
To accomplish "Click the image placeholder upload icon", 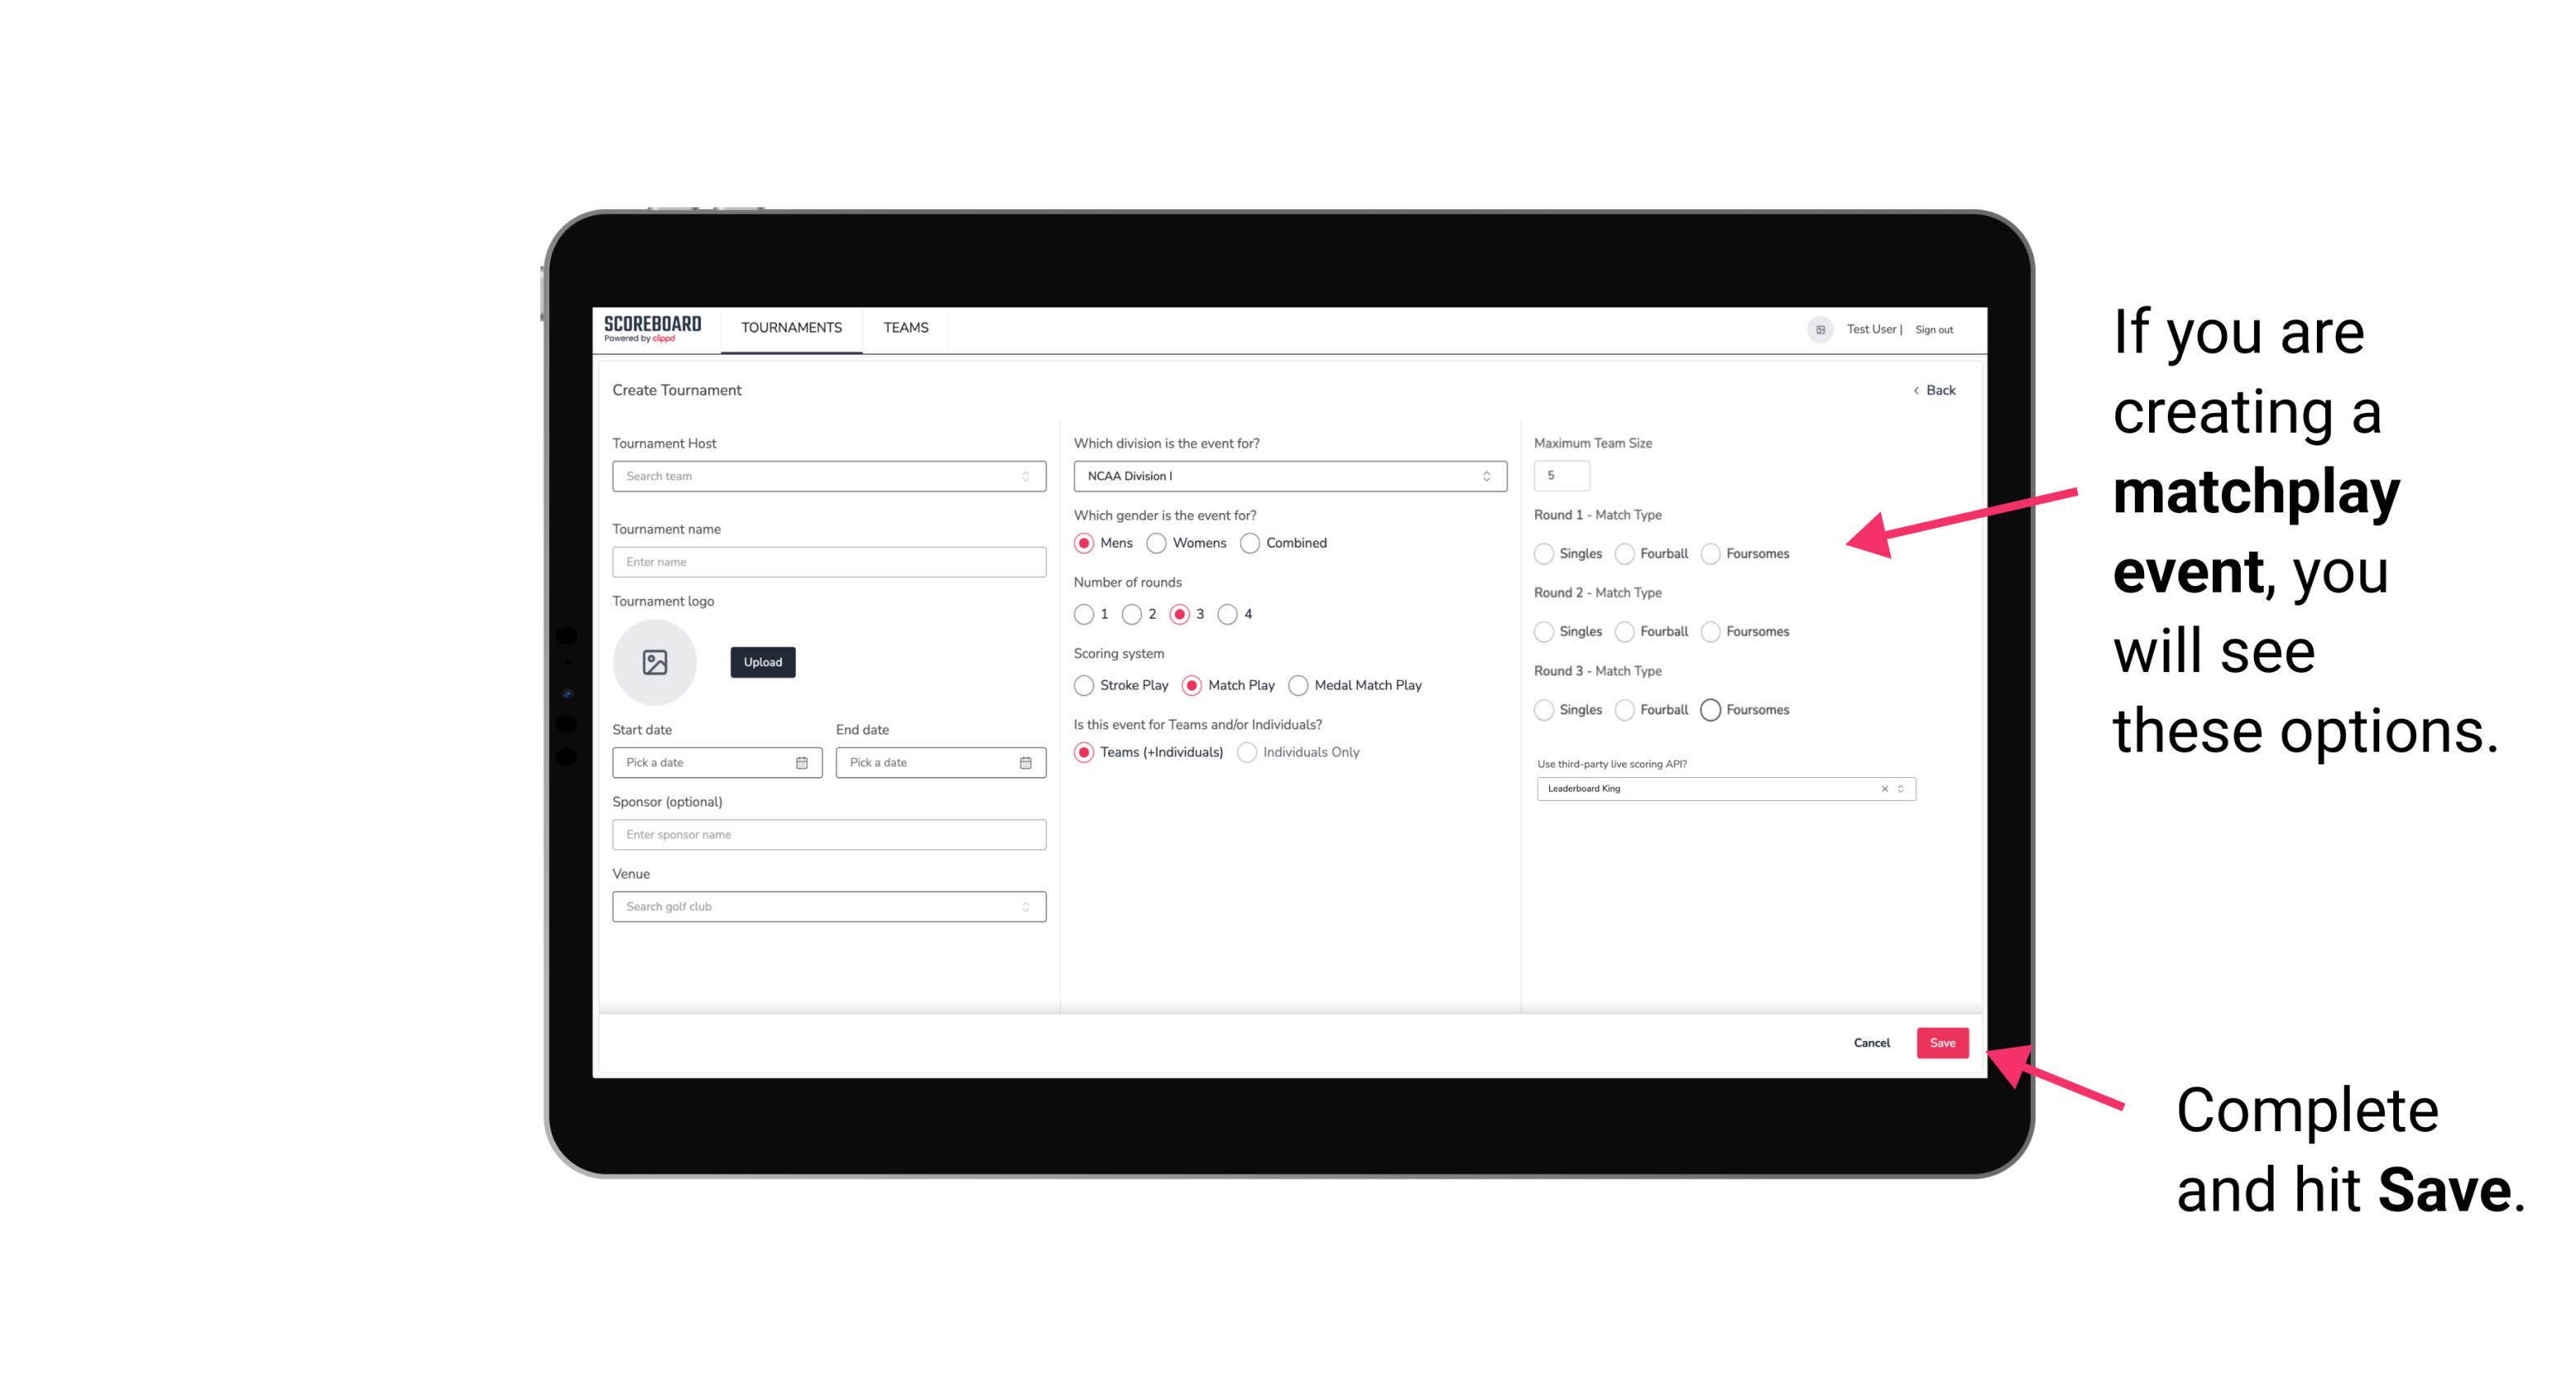I will point(656,662).
